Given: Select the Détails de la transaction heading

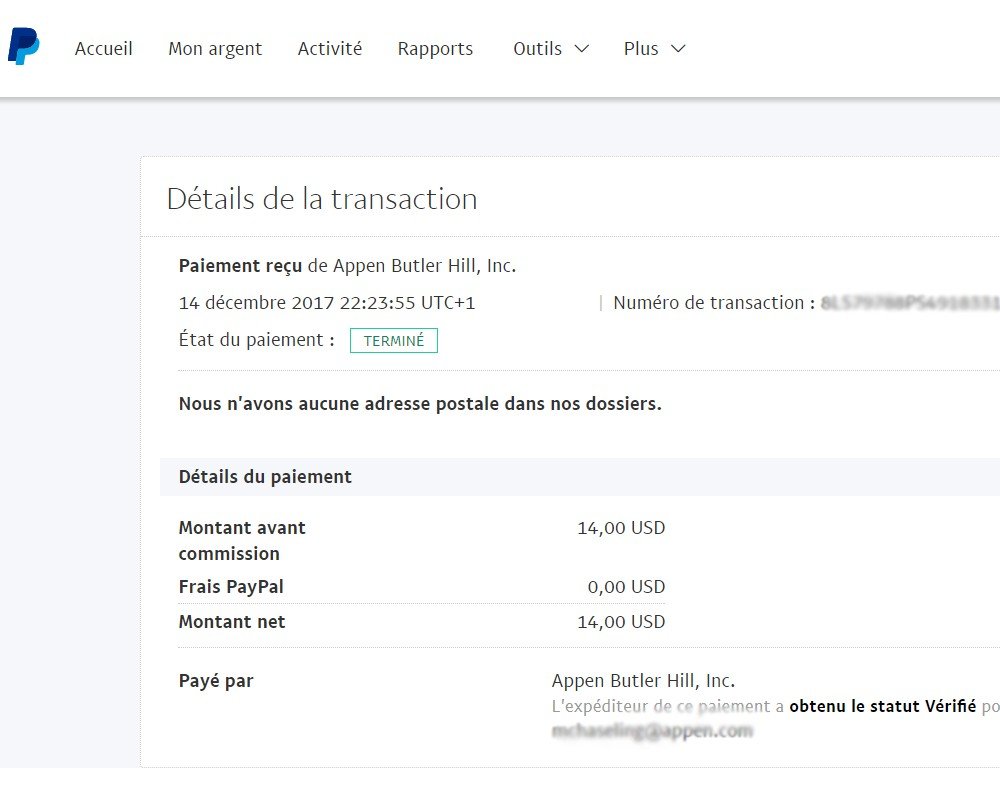Looking at the screenshot, I should (x=322, y=199).
